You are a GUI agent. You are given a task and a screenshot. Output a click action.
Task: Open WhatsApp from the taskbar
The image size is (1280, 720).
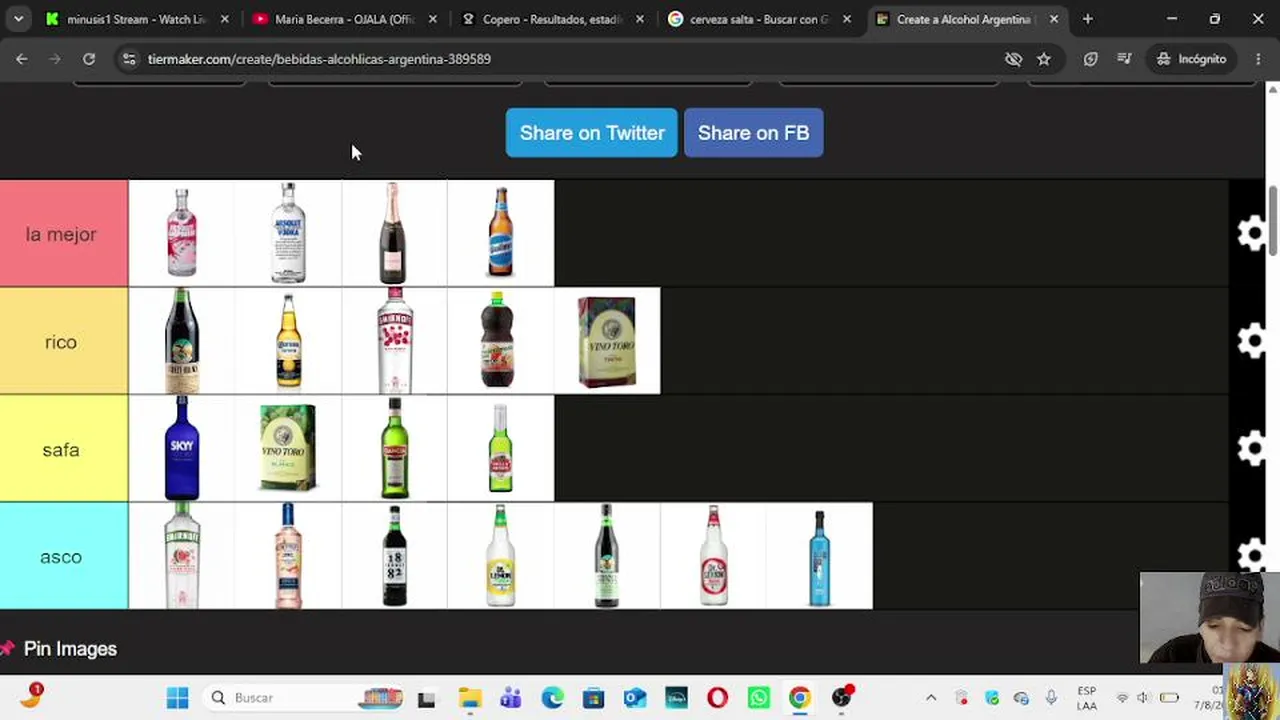tap(758, 698)
